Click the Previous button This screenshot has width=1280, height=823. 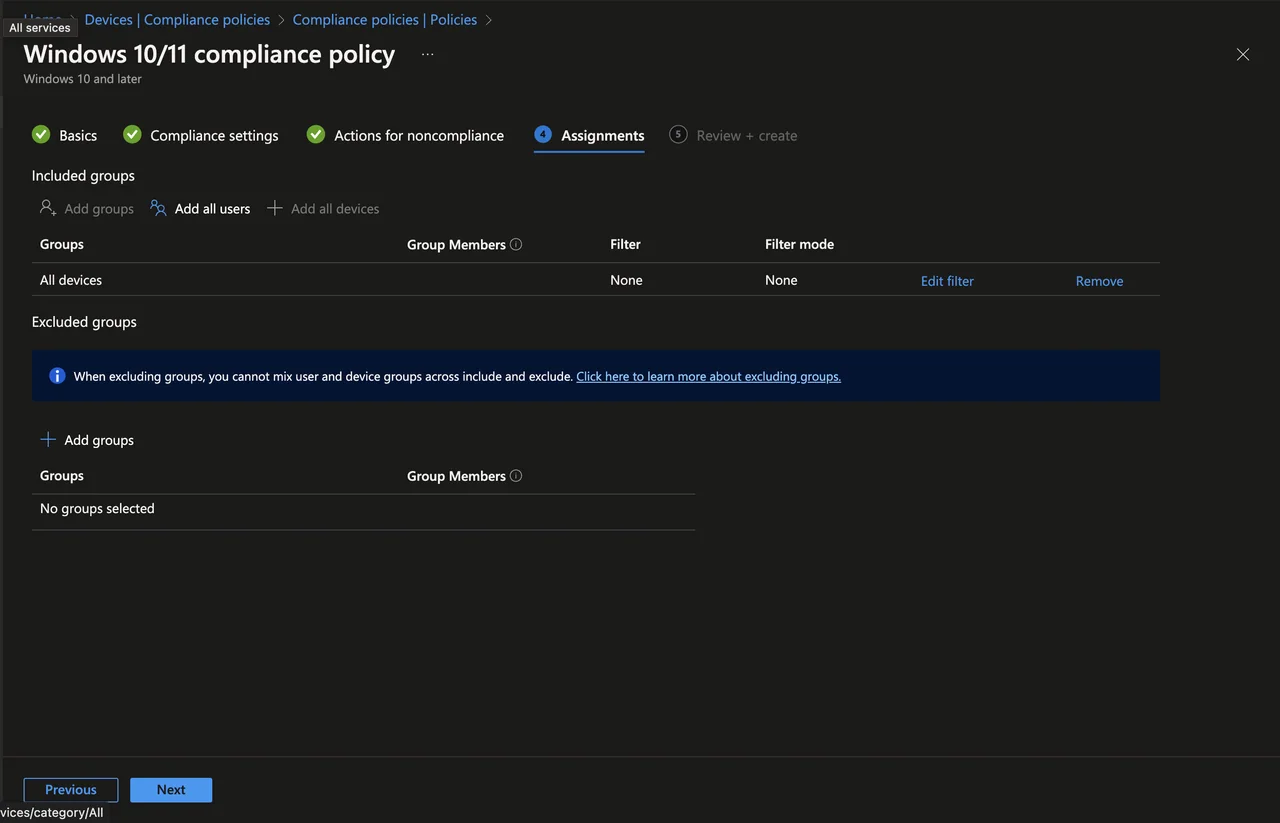tap(71, 790)
